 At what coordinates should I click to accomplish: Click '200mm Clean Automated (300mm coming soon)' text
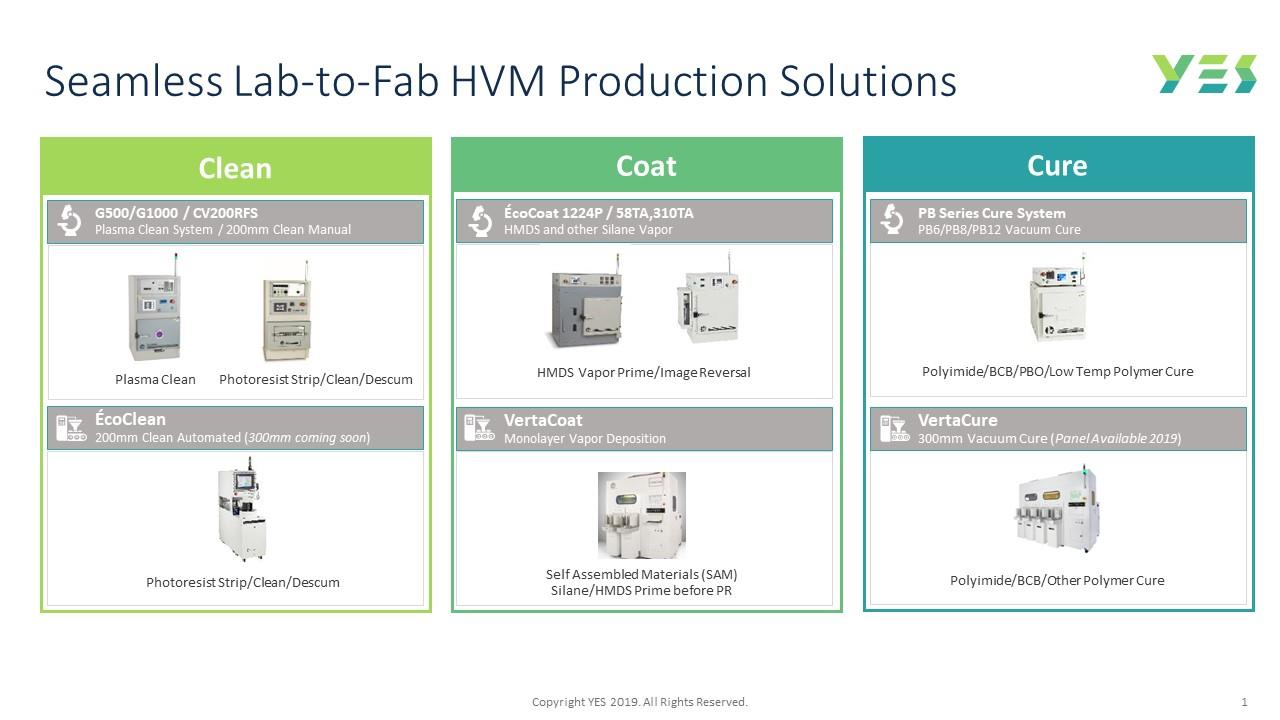click(x=232, y=438)
